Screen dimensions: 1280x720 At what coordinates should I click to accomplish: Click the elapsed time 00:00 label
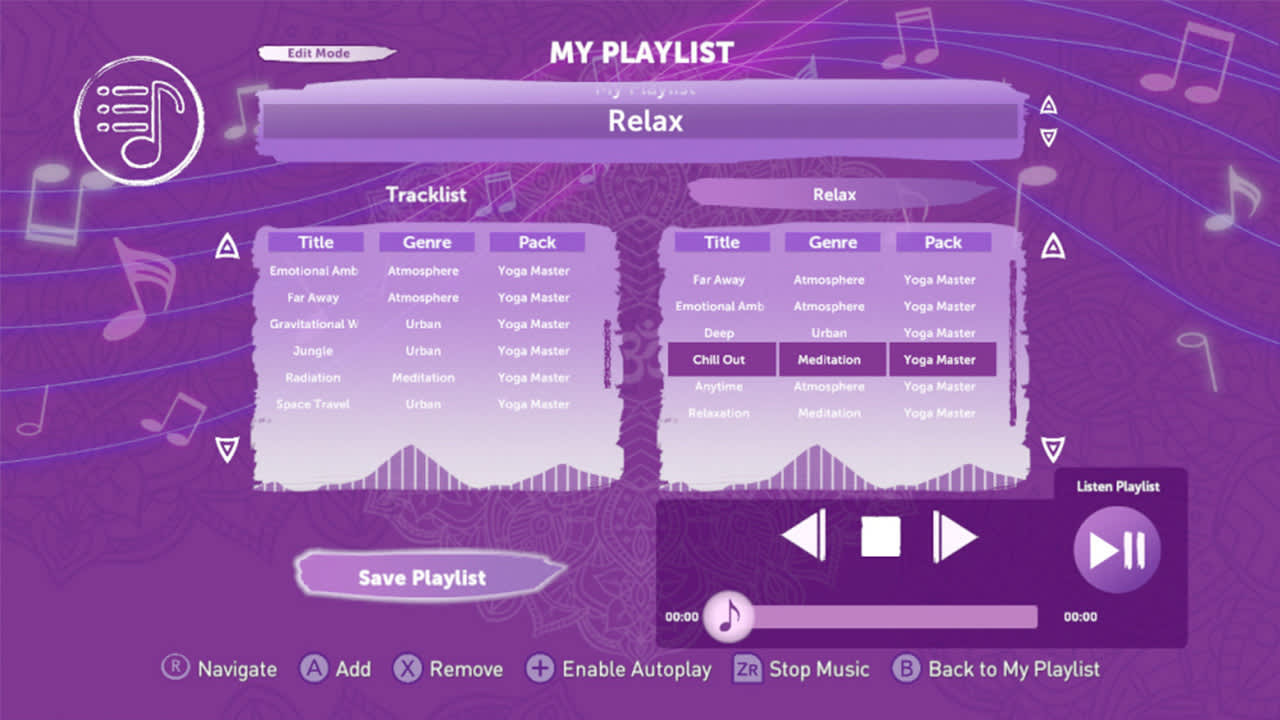coord(682,617)
